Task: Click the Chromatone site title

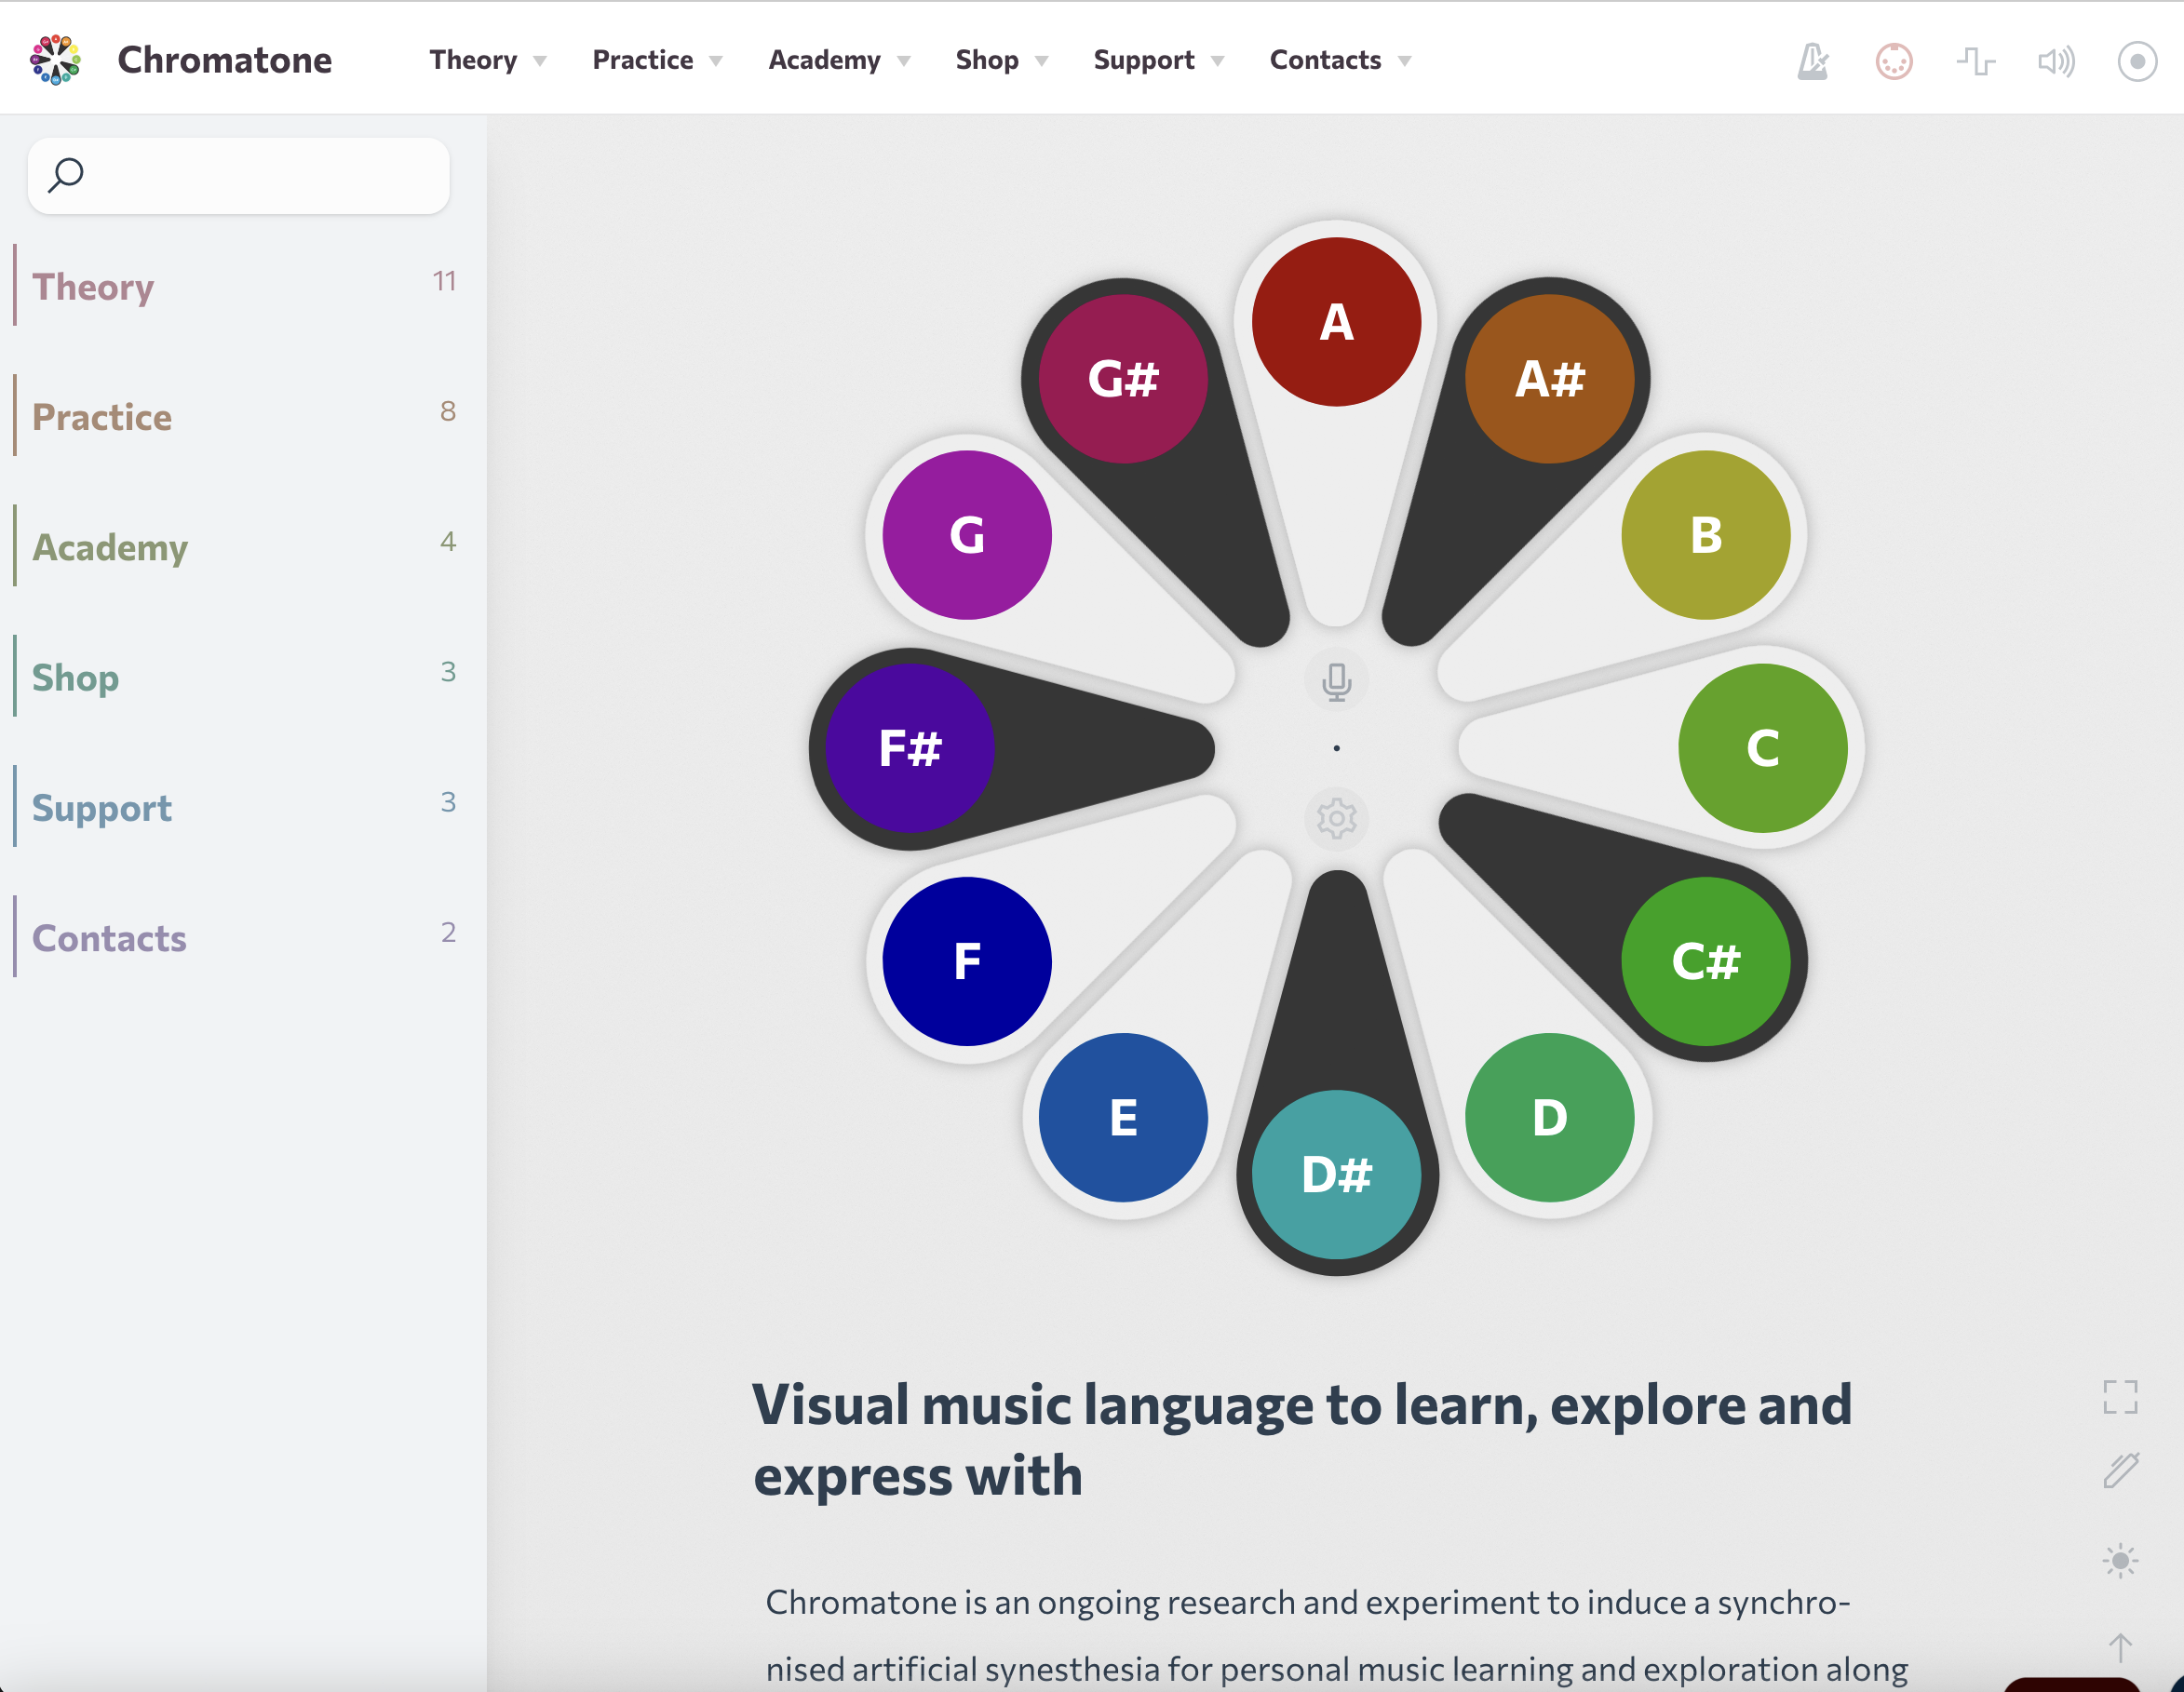Action: pyautogui.click(x=224, y=60)
